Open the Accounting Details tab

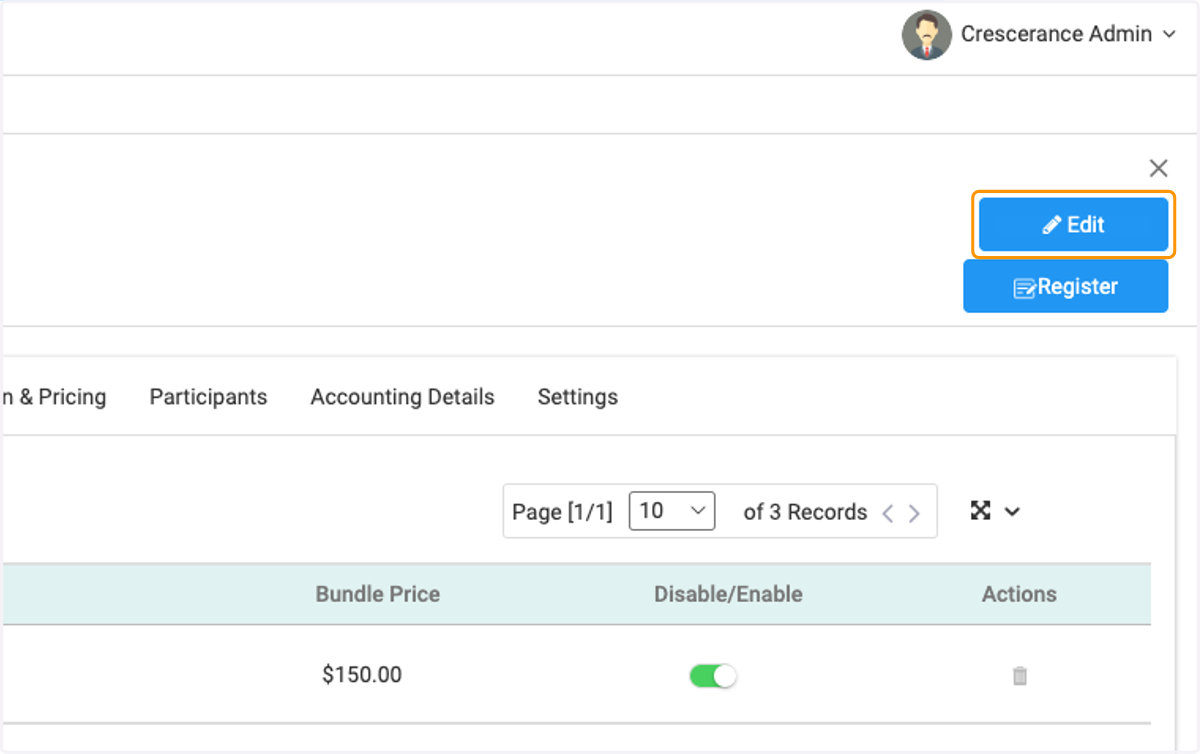click(402, 397)
